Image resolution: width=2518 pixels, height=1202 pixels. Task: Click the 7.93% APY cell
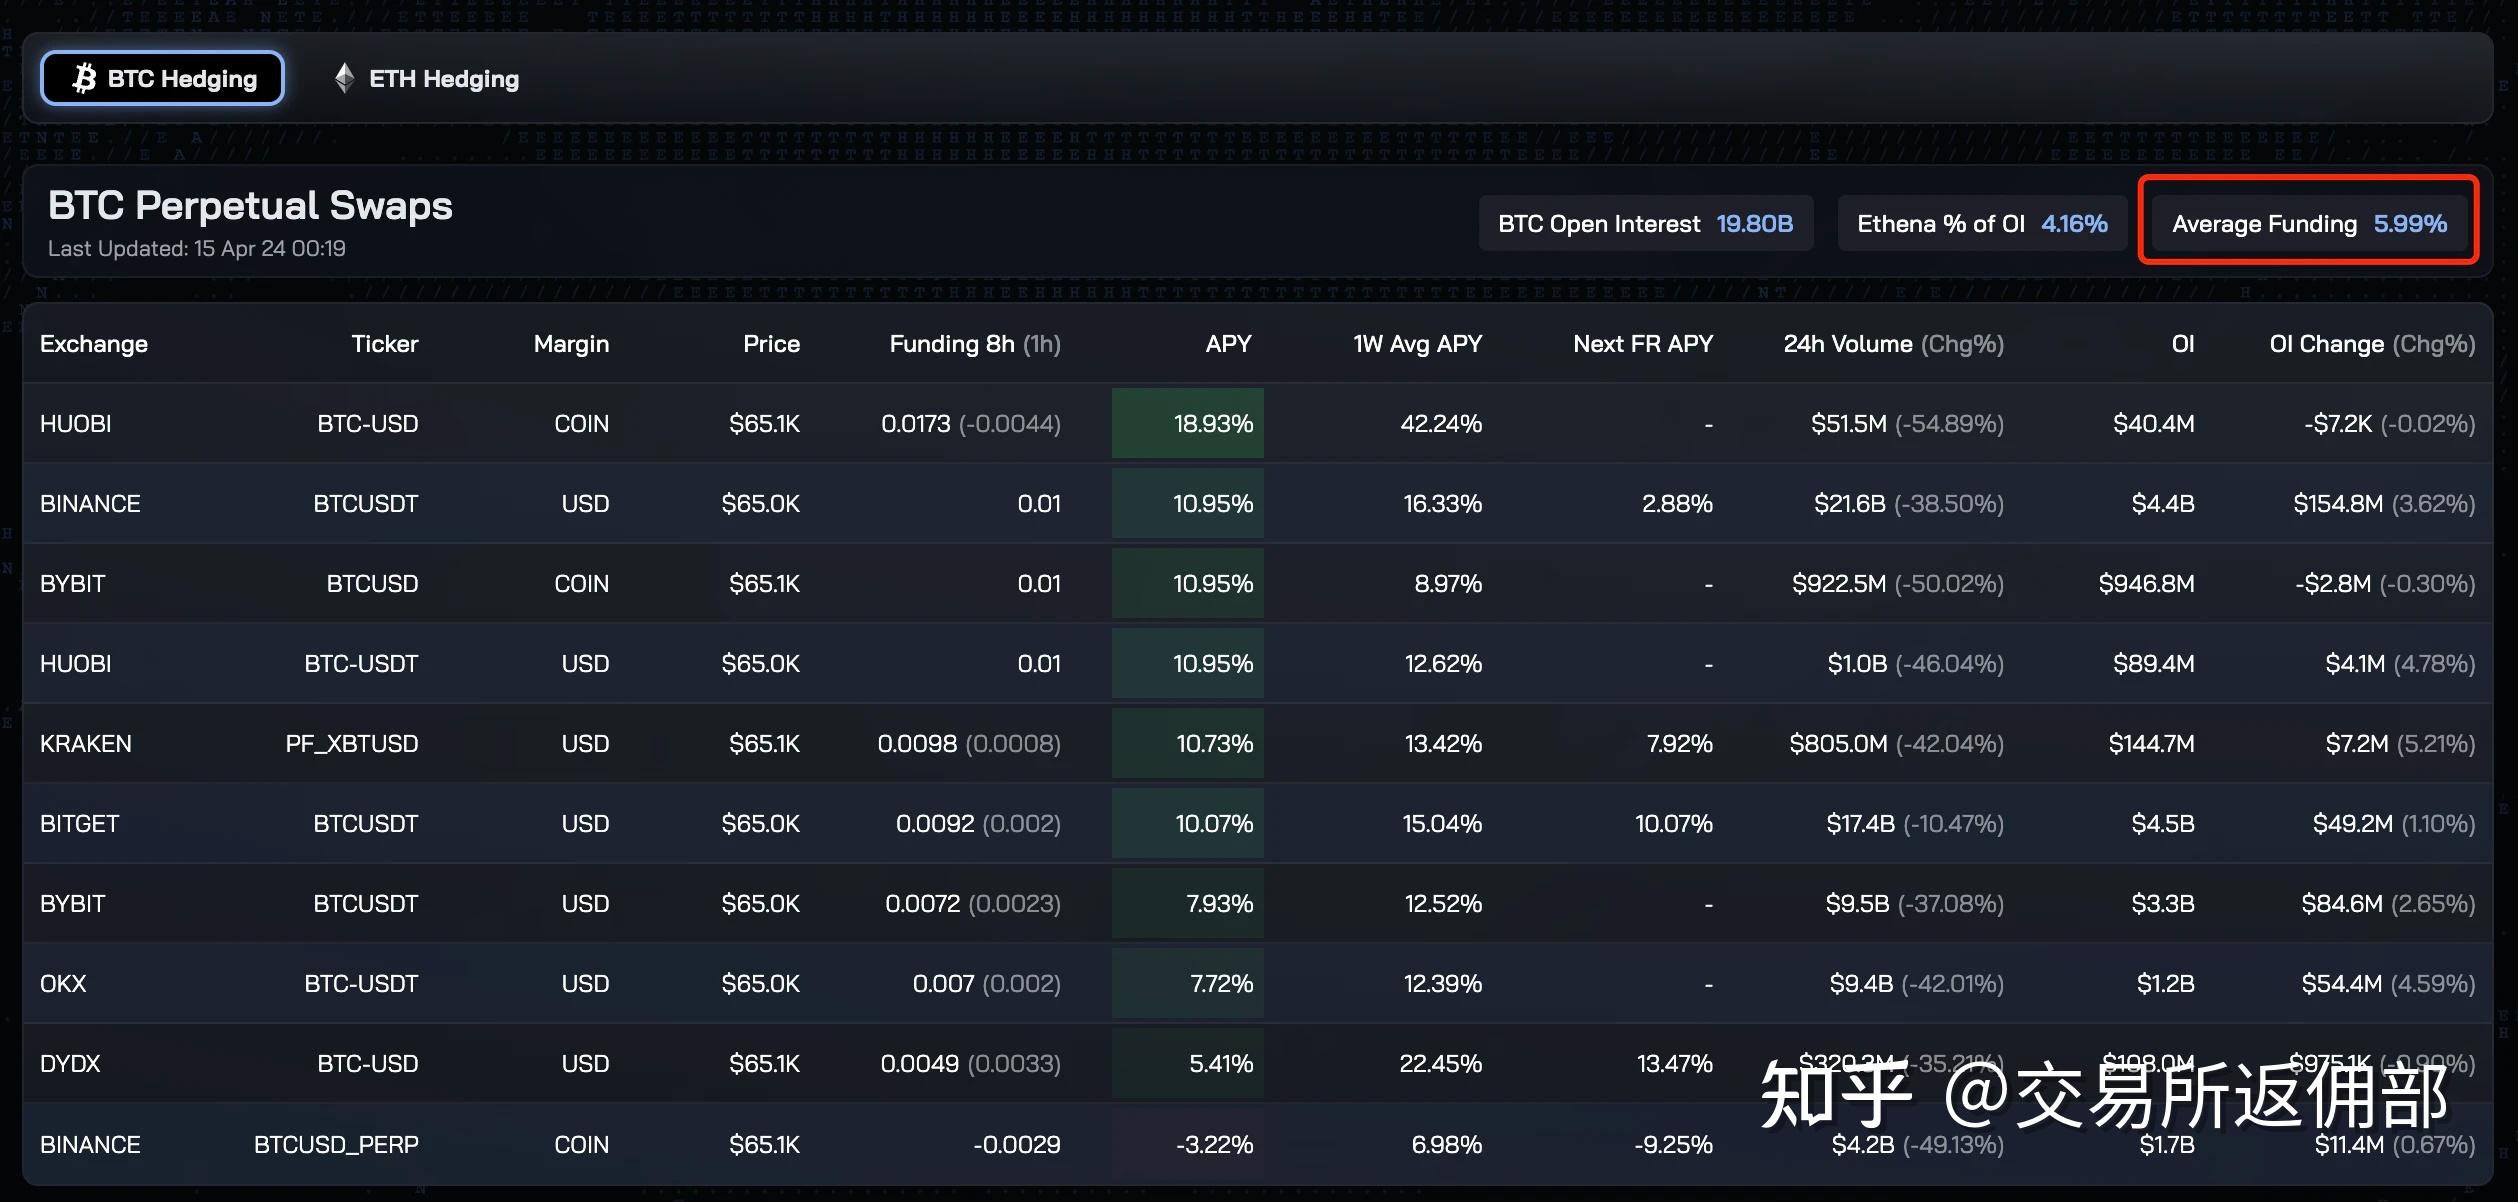pos(1188,903)
